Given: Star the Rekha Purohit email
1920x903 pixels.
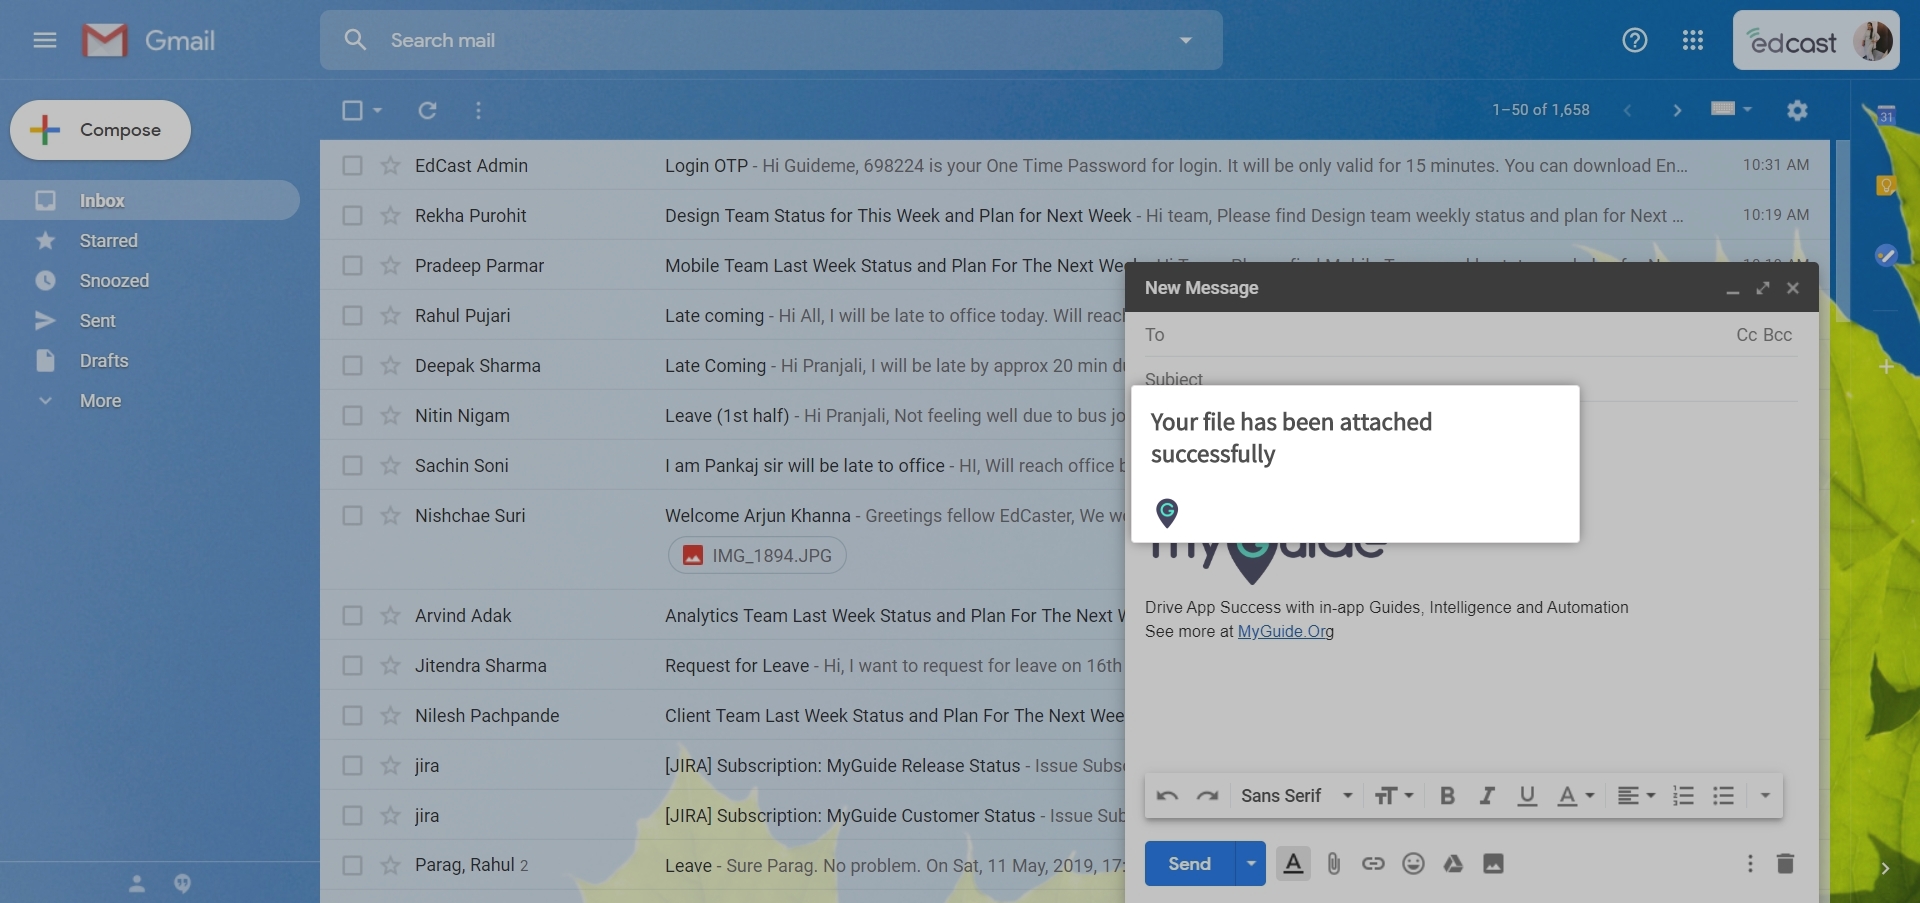Looking at the screenshot, I should click(390, 215).
